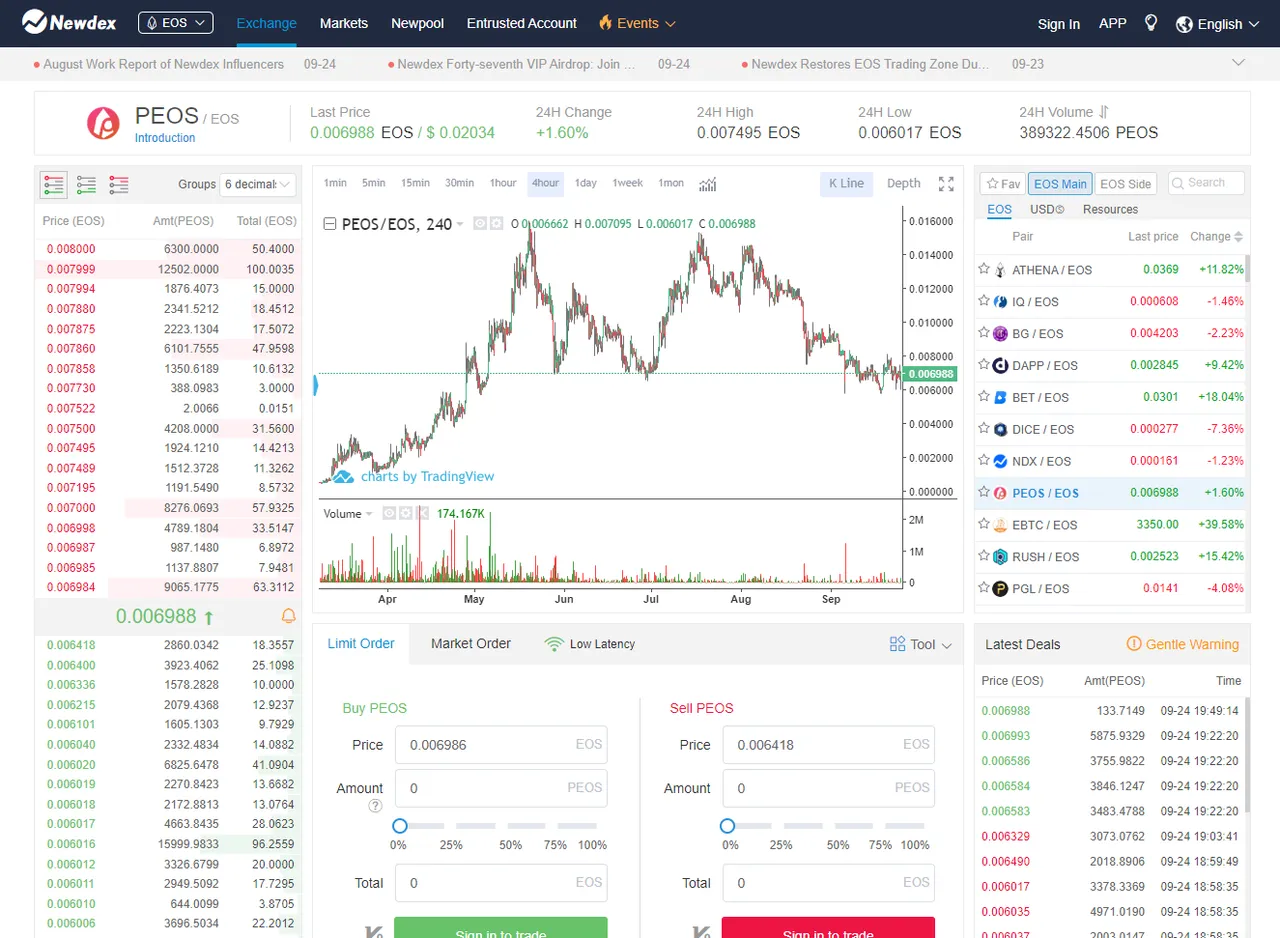
Task: Open the EOS chain selector dropdown
Action: tap(175, 22)
